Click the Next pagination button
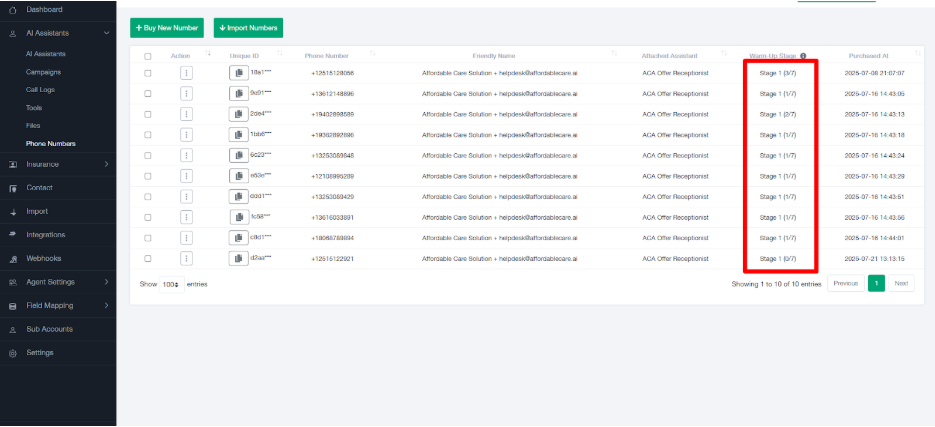935x427 pixels. [901, 284]
